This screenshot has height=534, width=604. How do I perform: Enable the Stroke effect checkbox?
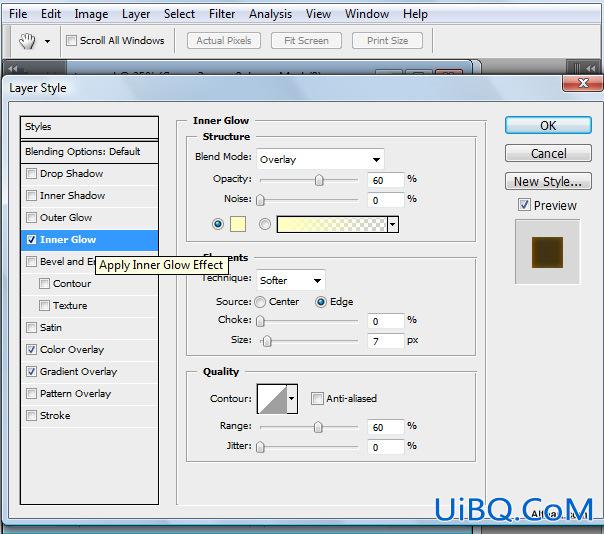[x=31, y=415]
